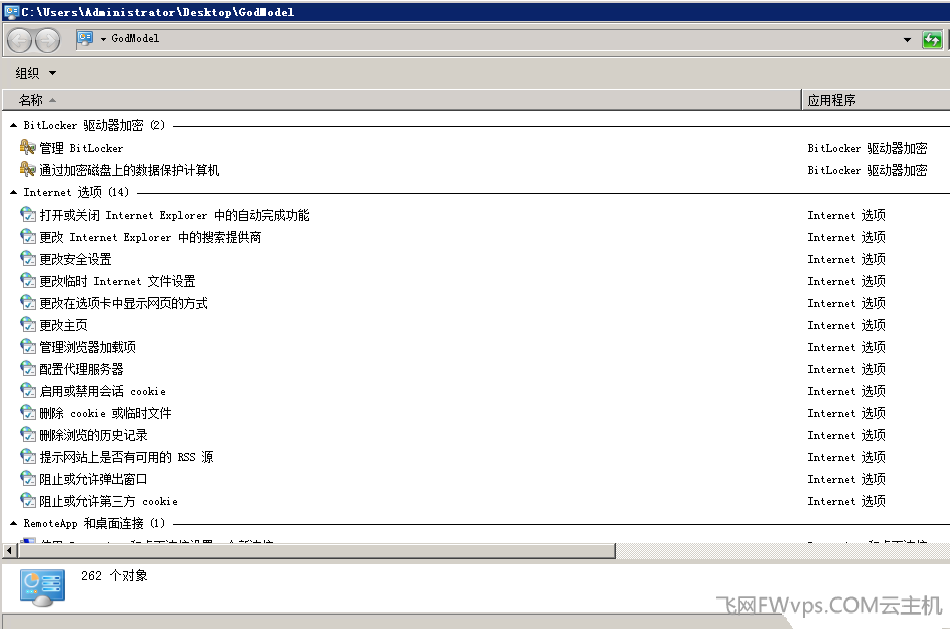Click the horizontal scrollbar left arrow
Viewport: 950px width, 629px height.
pos(9,551)
